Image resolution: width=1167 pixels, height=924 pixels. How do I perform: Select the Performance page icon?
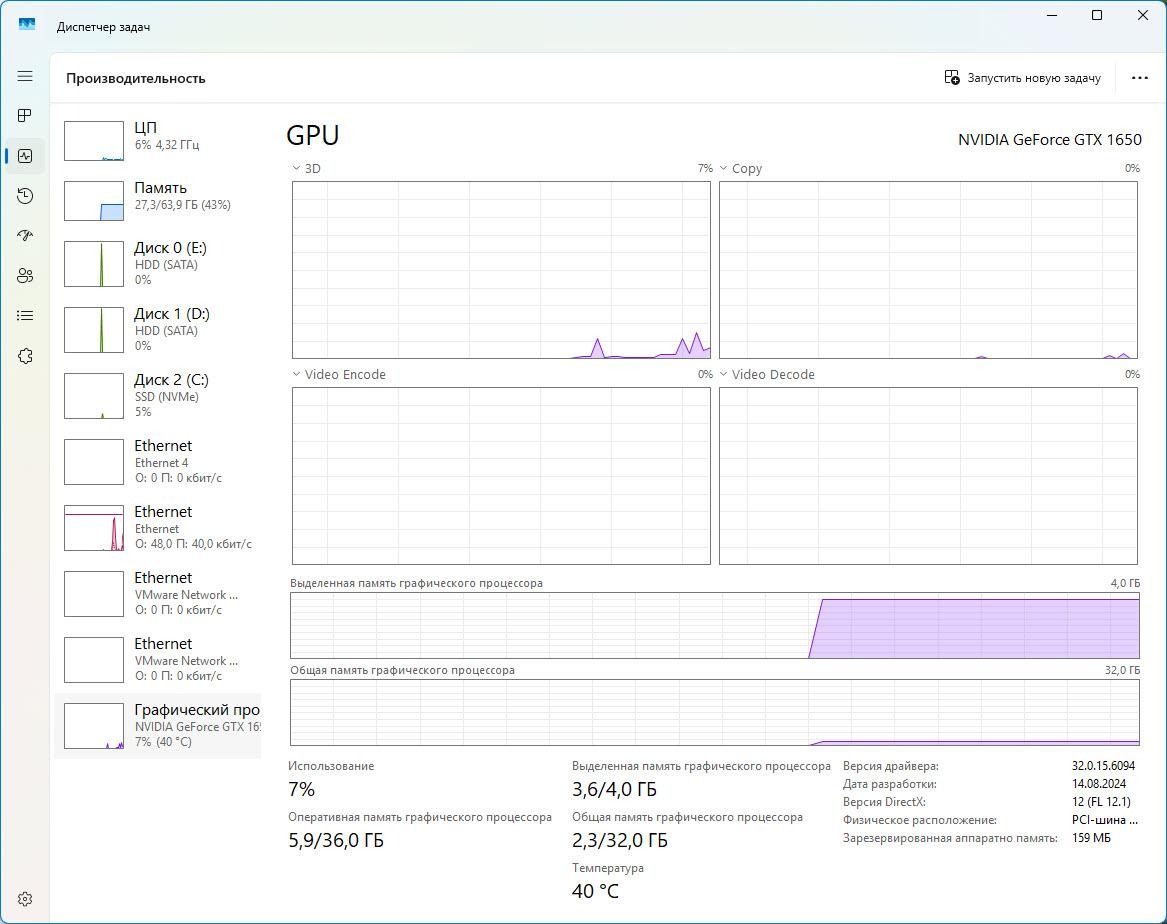25,155
